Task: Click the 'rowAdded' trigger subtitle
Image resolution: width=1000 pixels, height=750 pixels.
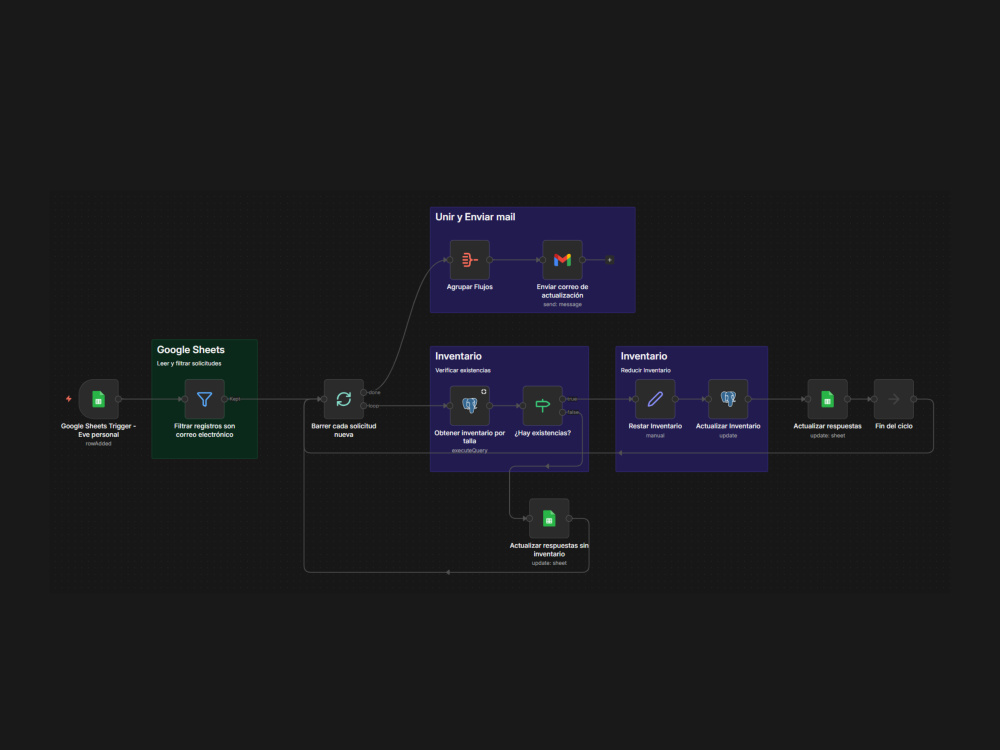Action: point(98,443)
